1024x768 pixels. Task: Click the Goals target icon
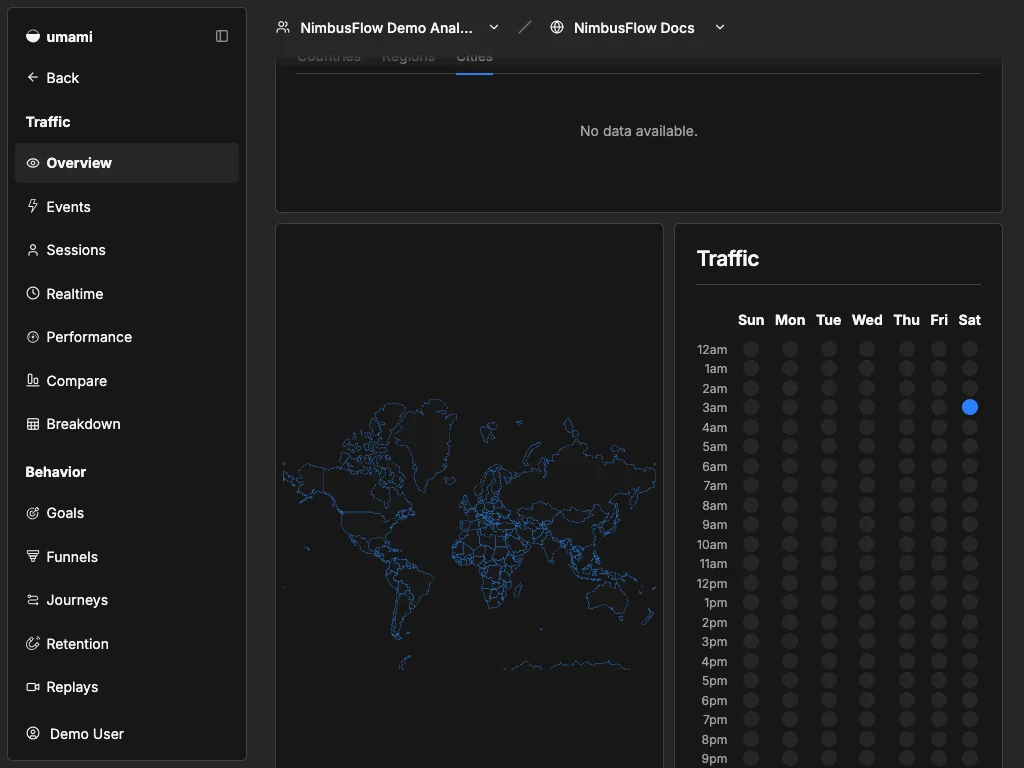tap(33, 513)
